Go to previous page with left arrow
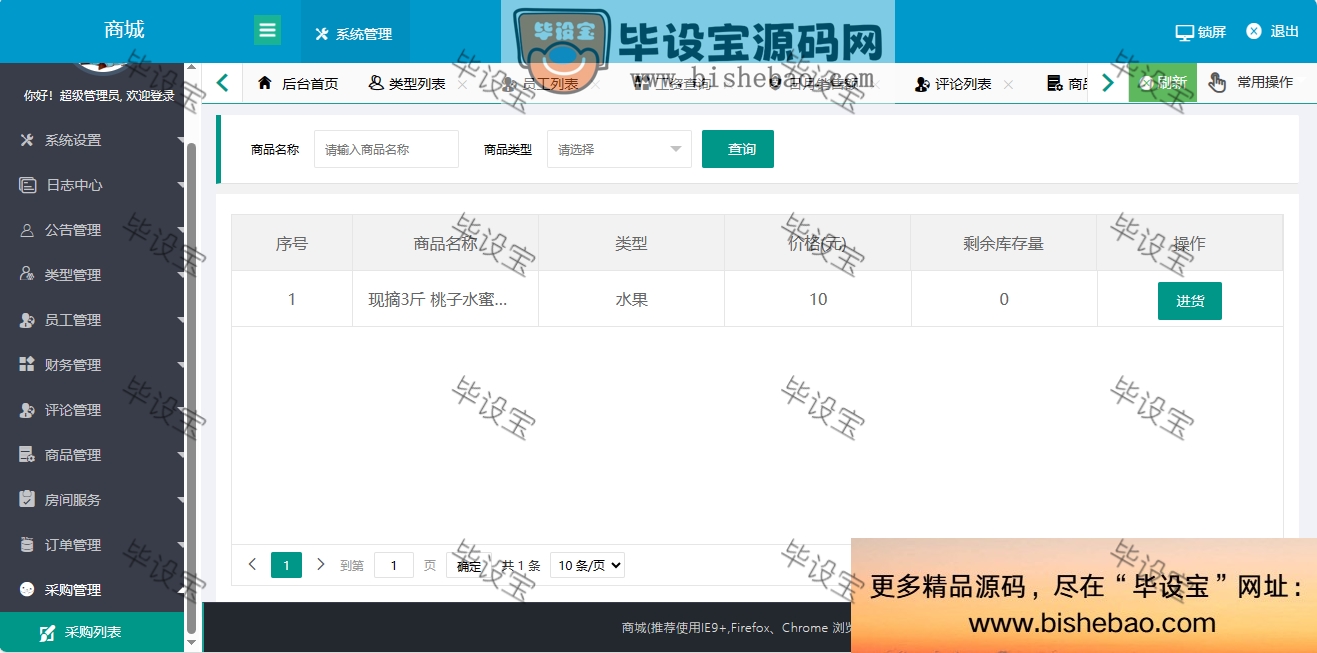1317x653 pixels. (x=253, y=565)
